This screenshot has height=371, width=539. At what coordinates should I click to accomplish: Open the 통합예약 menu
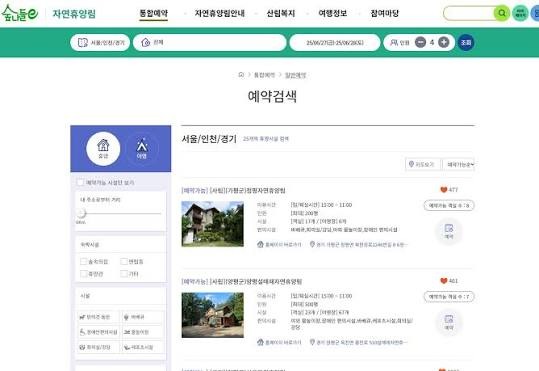(153, 13)
